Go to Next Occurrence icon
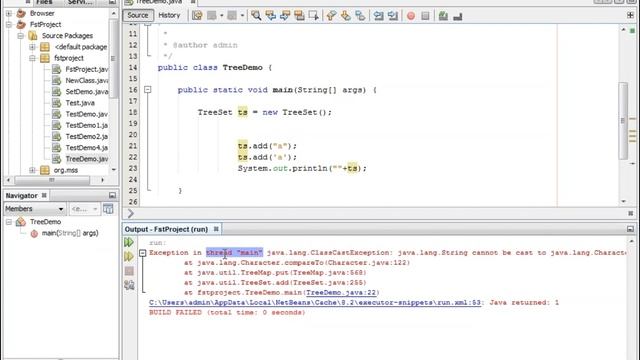The width and height of the screenshot is (640, 360). tap(285, 16)
